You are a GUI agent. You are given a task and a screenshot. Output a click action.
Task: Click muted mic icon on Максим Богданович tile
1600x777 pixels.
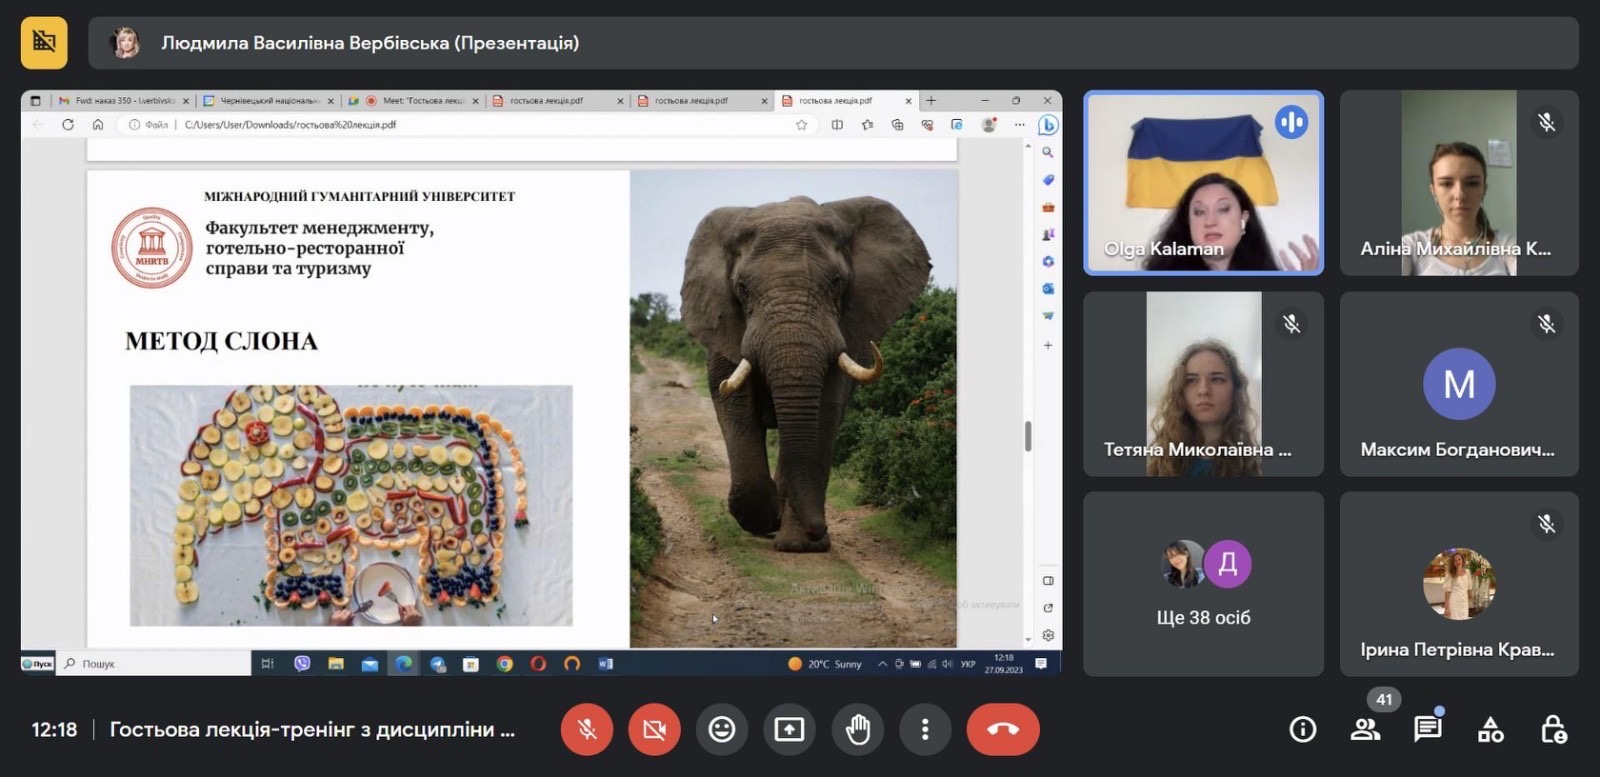1547,324
